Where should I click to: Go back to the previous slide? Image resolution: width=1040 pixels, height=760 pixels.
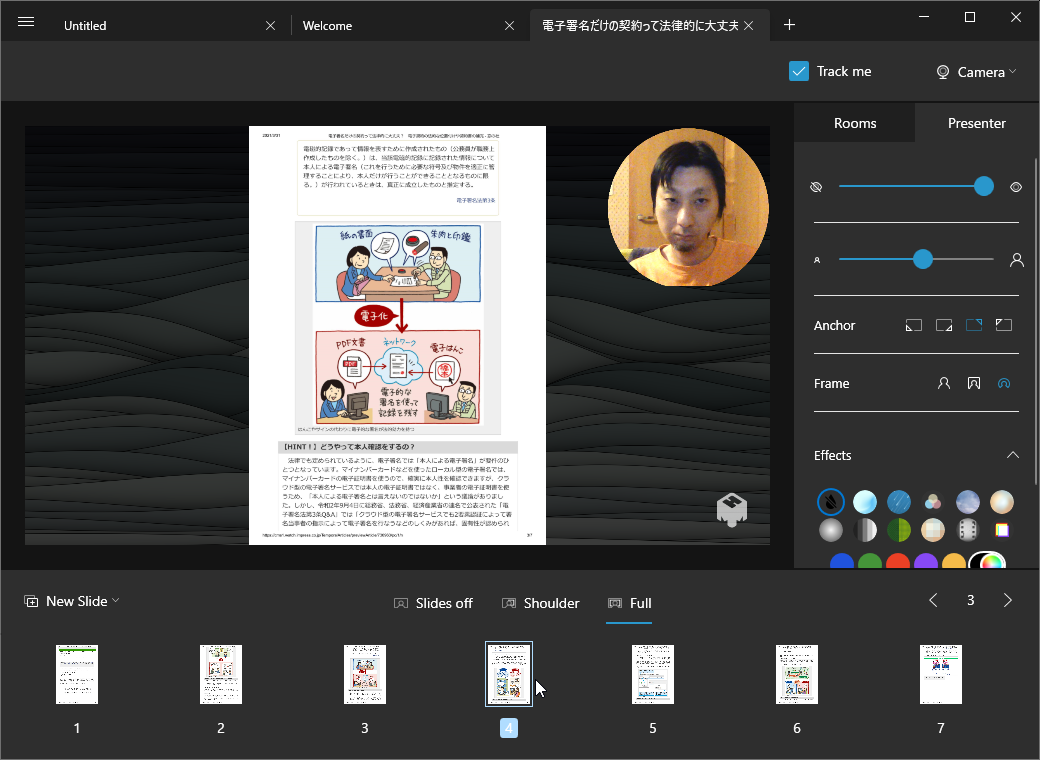pos(933,600)
